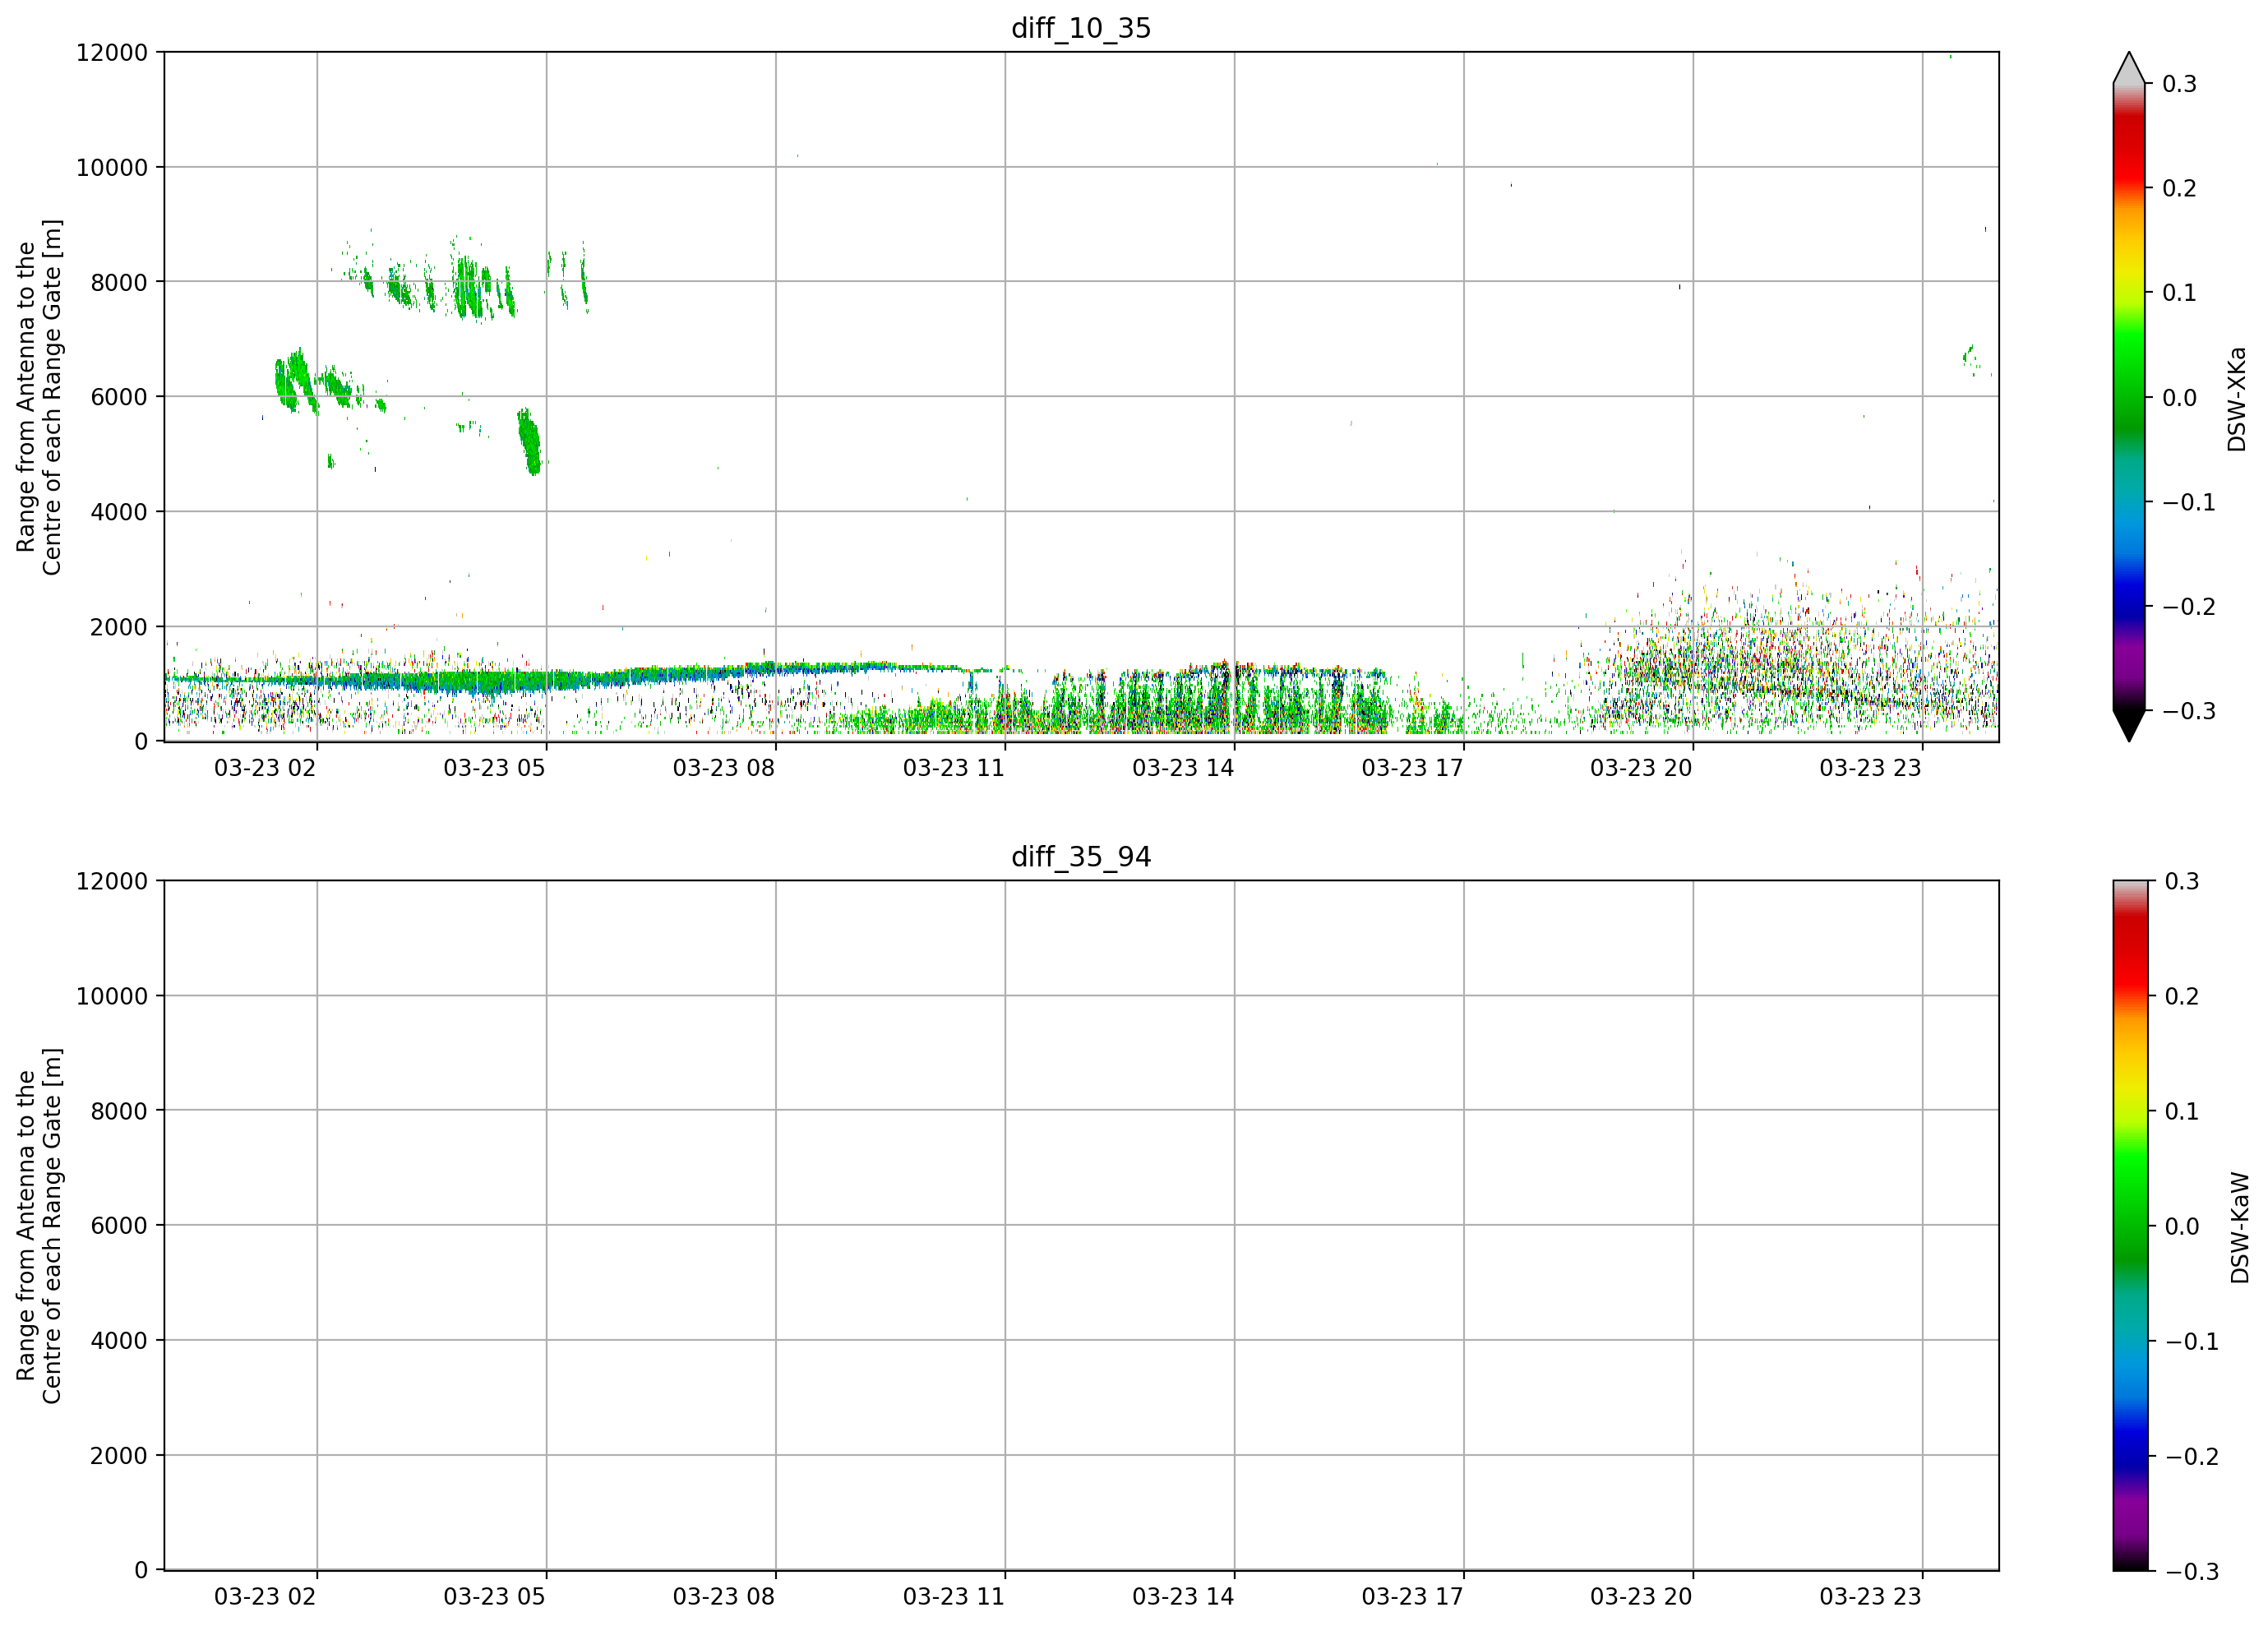Click the 03-23 11 tick label in top plot

tap(953, 768)
